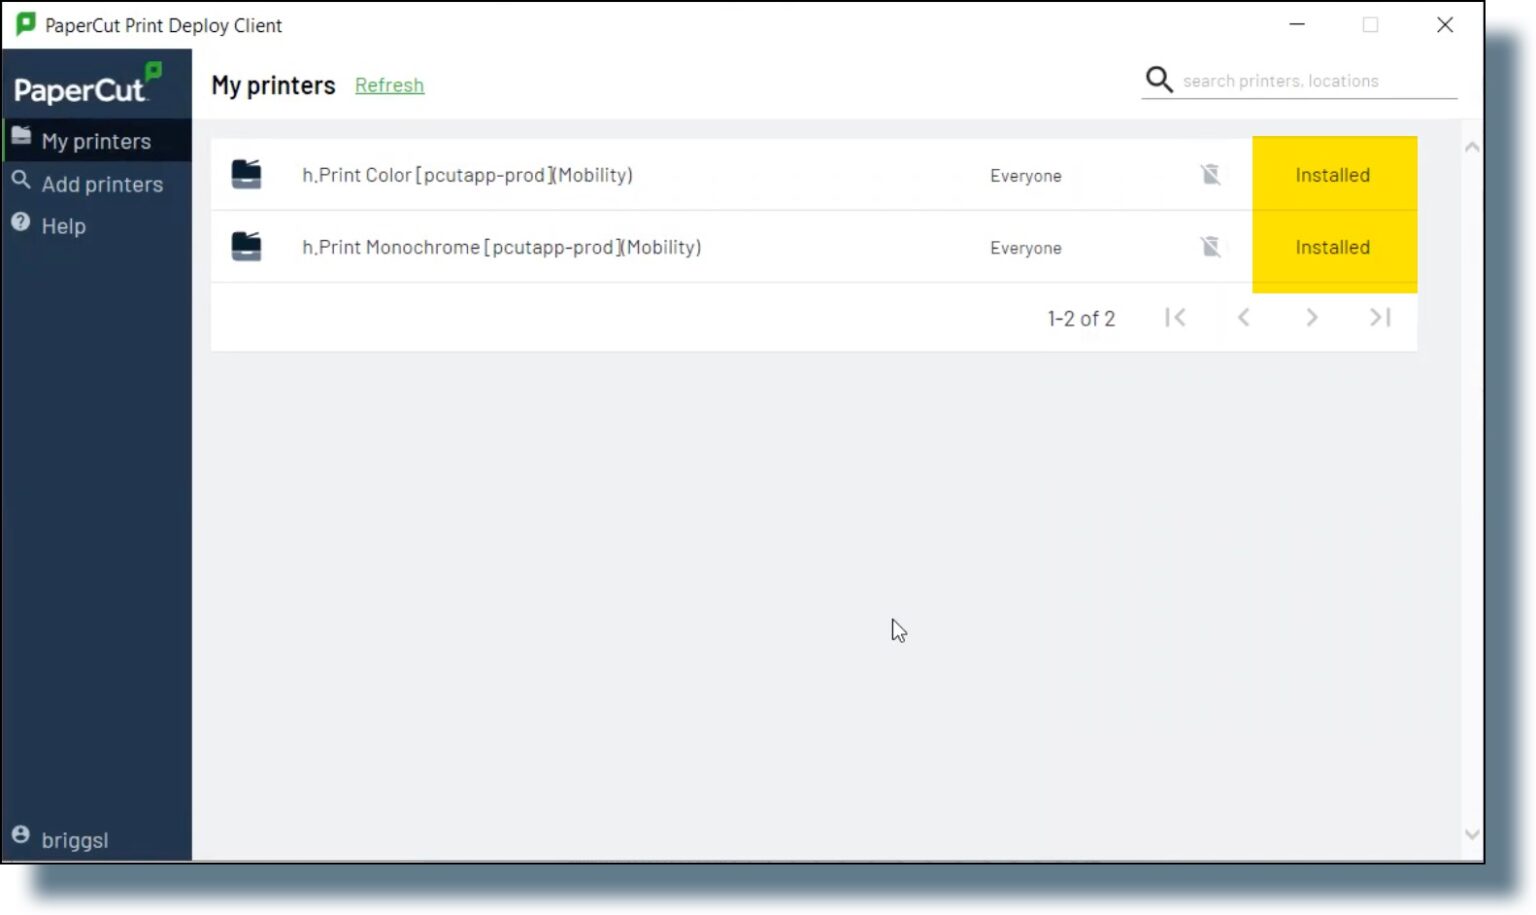
Task: Advance to the next page of printers
Action: click(1311, 318)
